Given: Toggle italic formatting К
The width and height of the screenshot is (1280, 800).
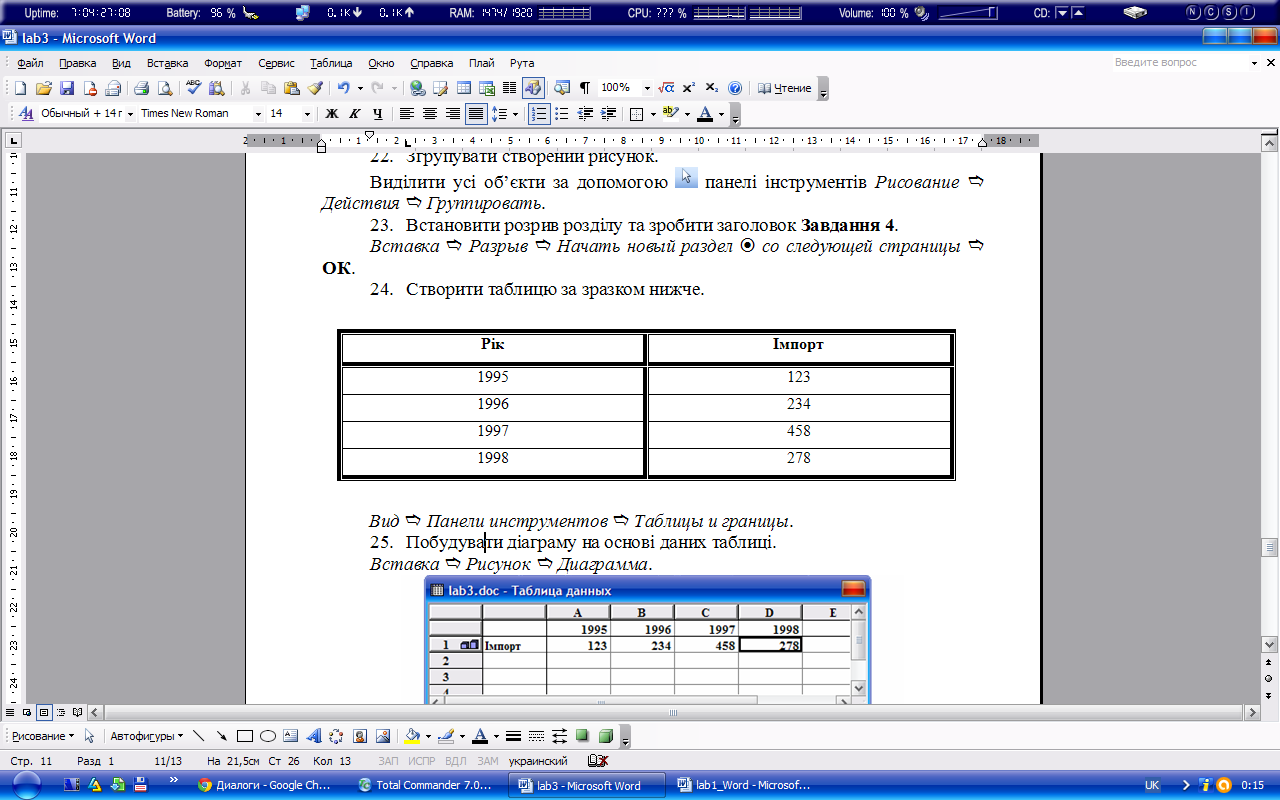Looking at the screenshot, I should [x=354, y=114].
